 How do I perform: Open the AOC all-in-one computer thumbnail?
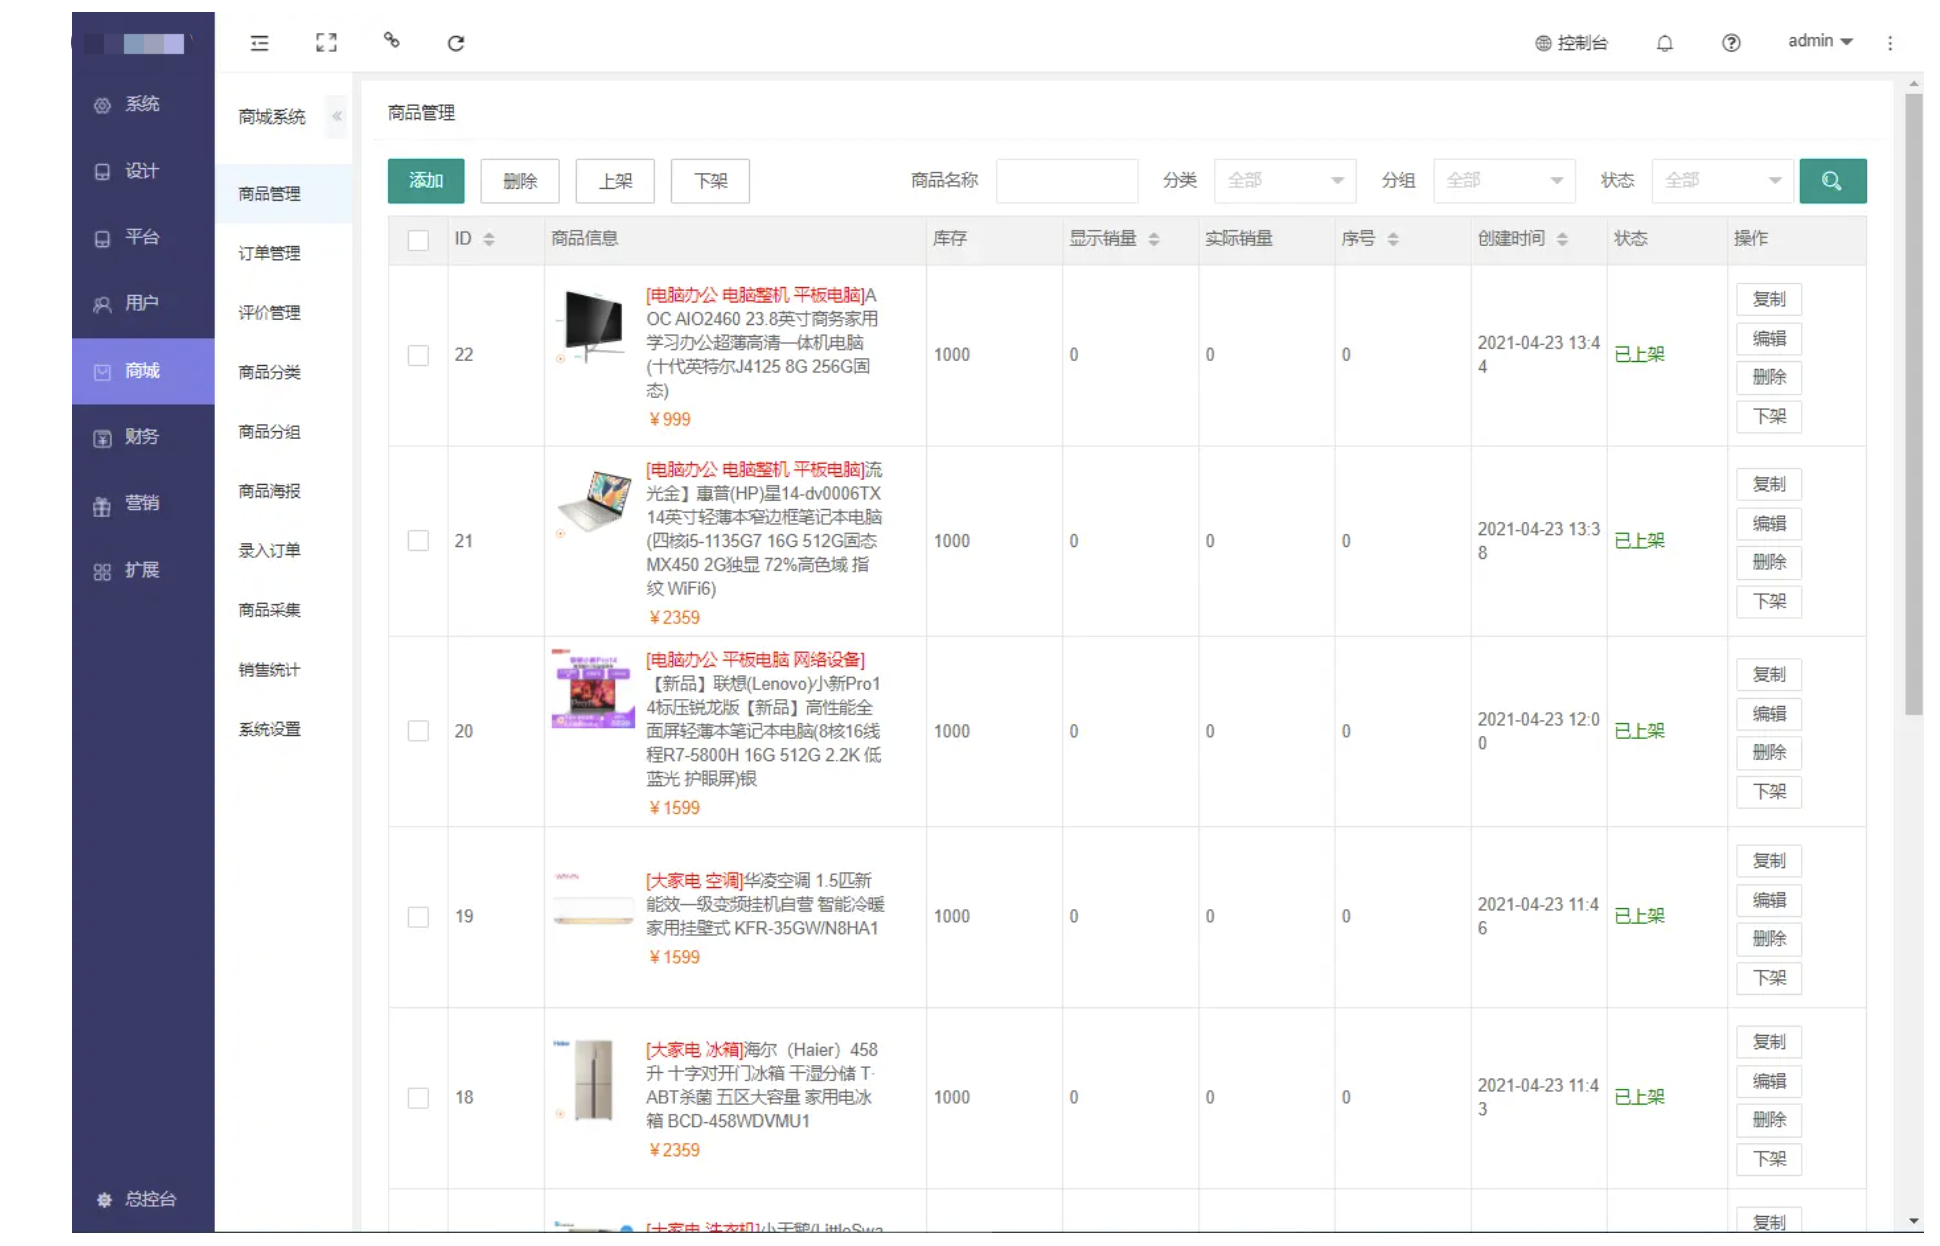tap(593, 326)
